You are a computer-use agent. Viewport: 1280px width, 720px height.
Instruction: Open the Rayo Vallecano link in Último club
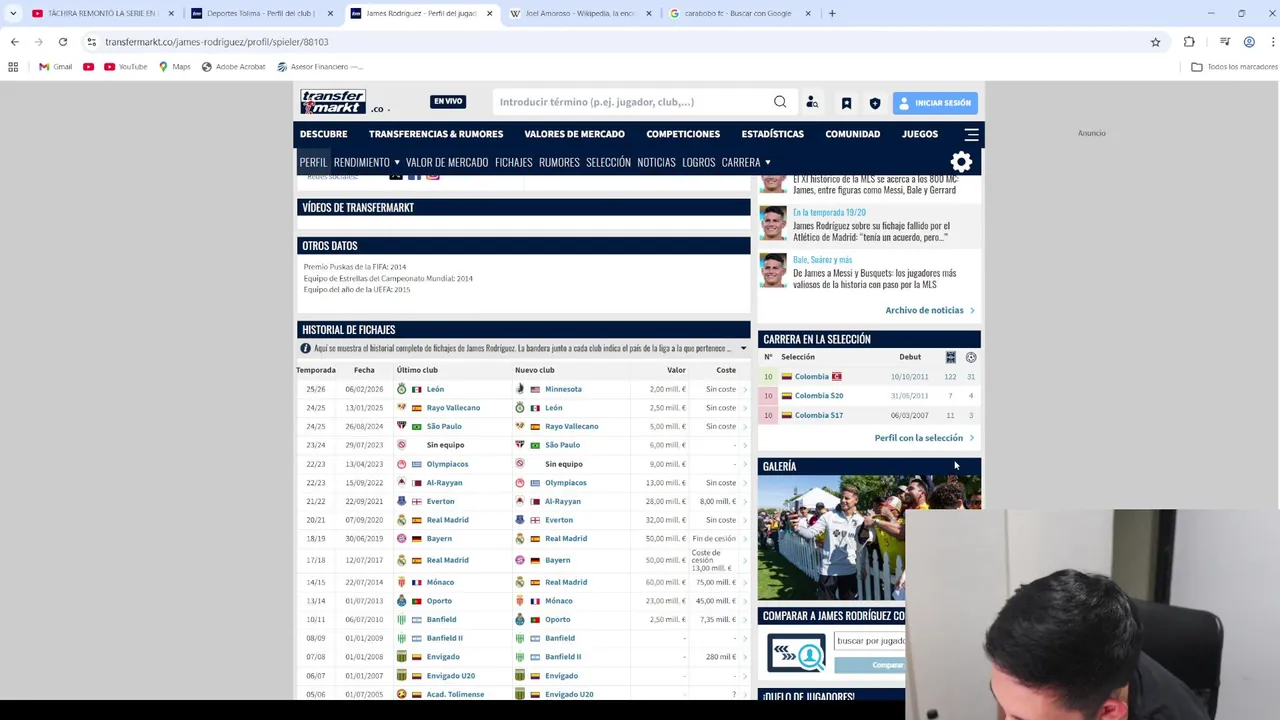coord(453,408)
